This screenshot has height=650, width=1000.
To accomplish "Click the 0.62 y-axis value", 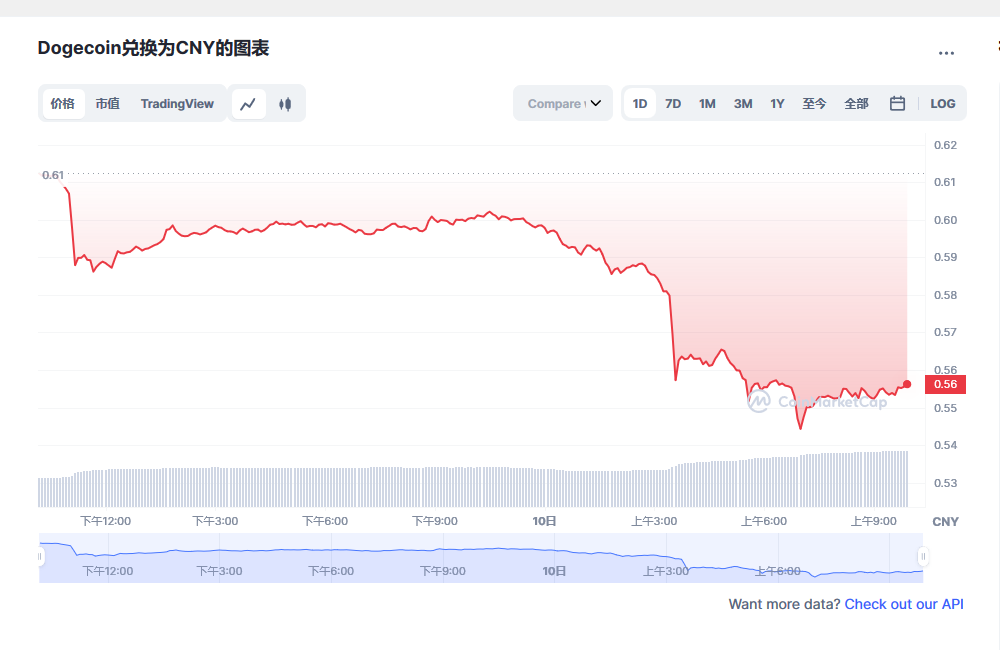I will 945,145.
